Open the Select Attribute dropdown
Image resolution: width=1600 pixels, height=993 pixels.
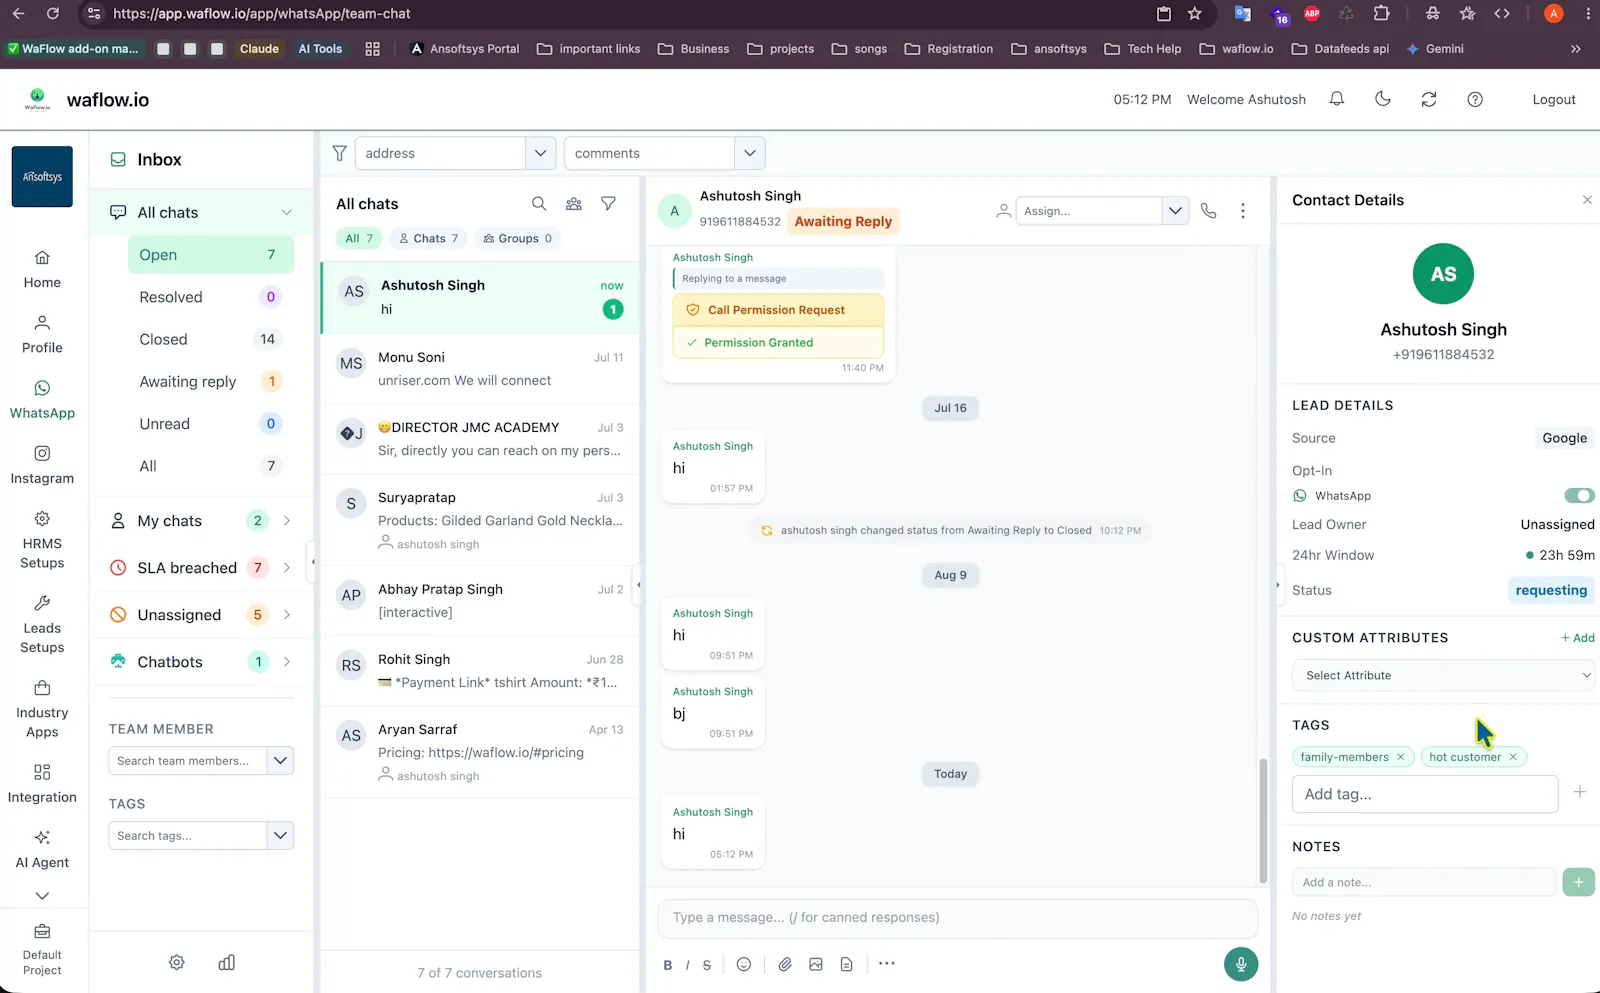pyautogui.click(x=1443, y=676)
